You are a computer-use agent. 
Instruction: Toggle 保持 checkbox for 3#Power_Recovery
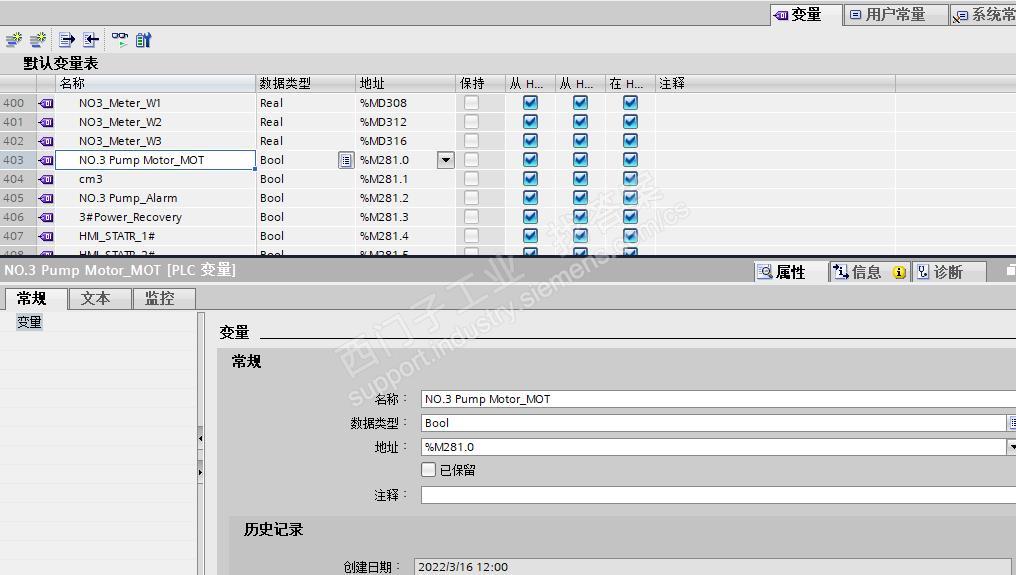[x=471, y=217]
